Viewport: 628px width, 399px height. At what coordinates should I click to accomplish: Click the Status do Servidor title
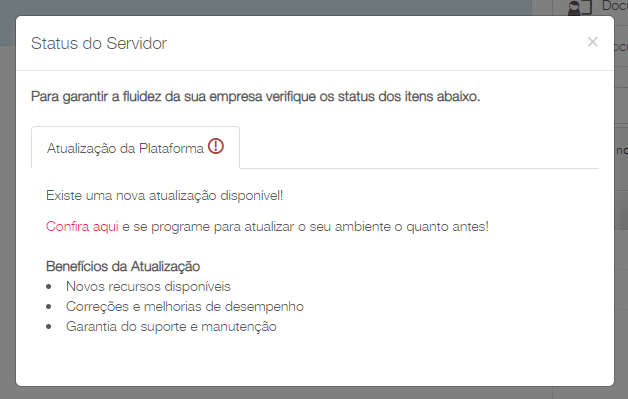99,43
